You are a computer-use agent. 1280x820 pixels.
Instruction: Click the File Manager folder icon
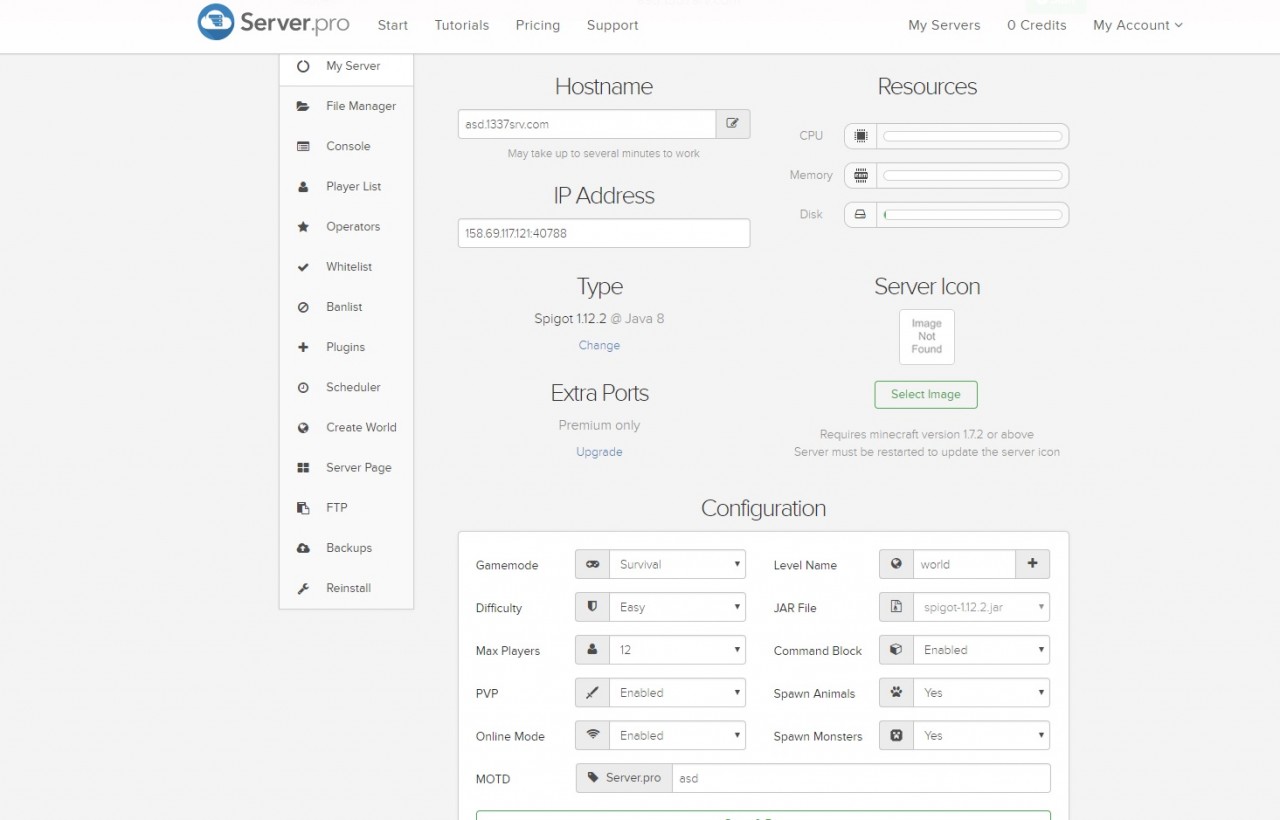[x=303, y=106]
